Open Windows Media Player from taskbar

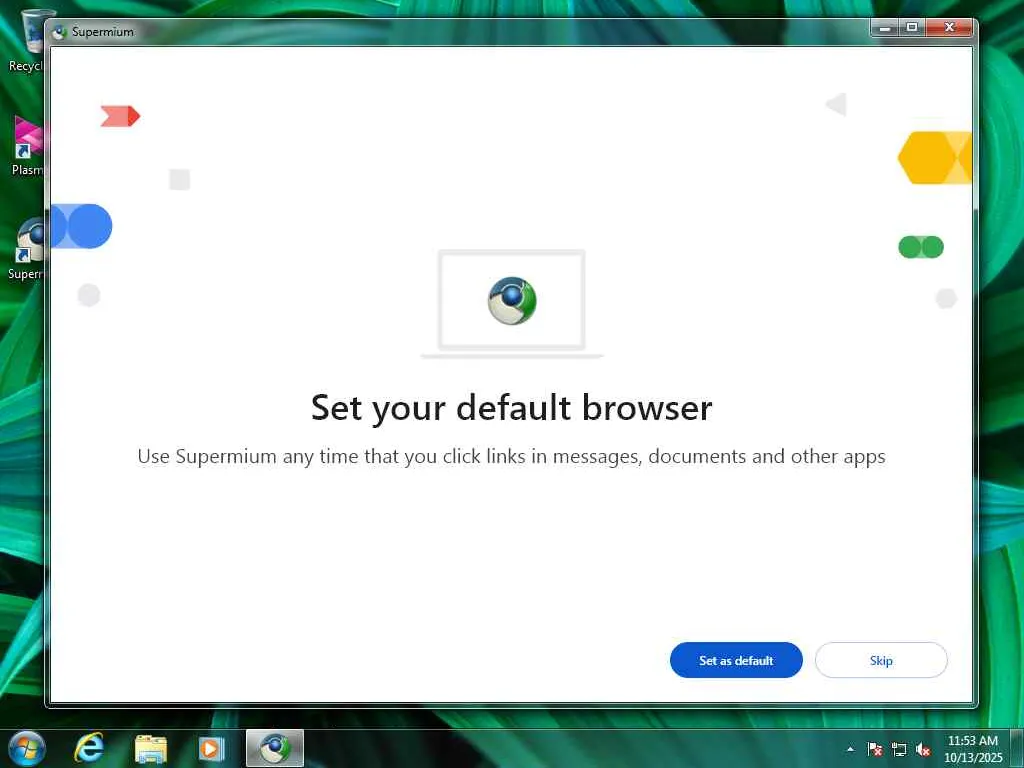tap(210, 749)
